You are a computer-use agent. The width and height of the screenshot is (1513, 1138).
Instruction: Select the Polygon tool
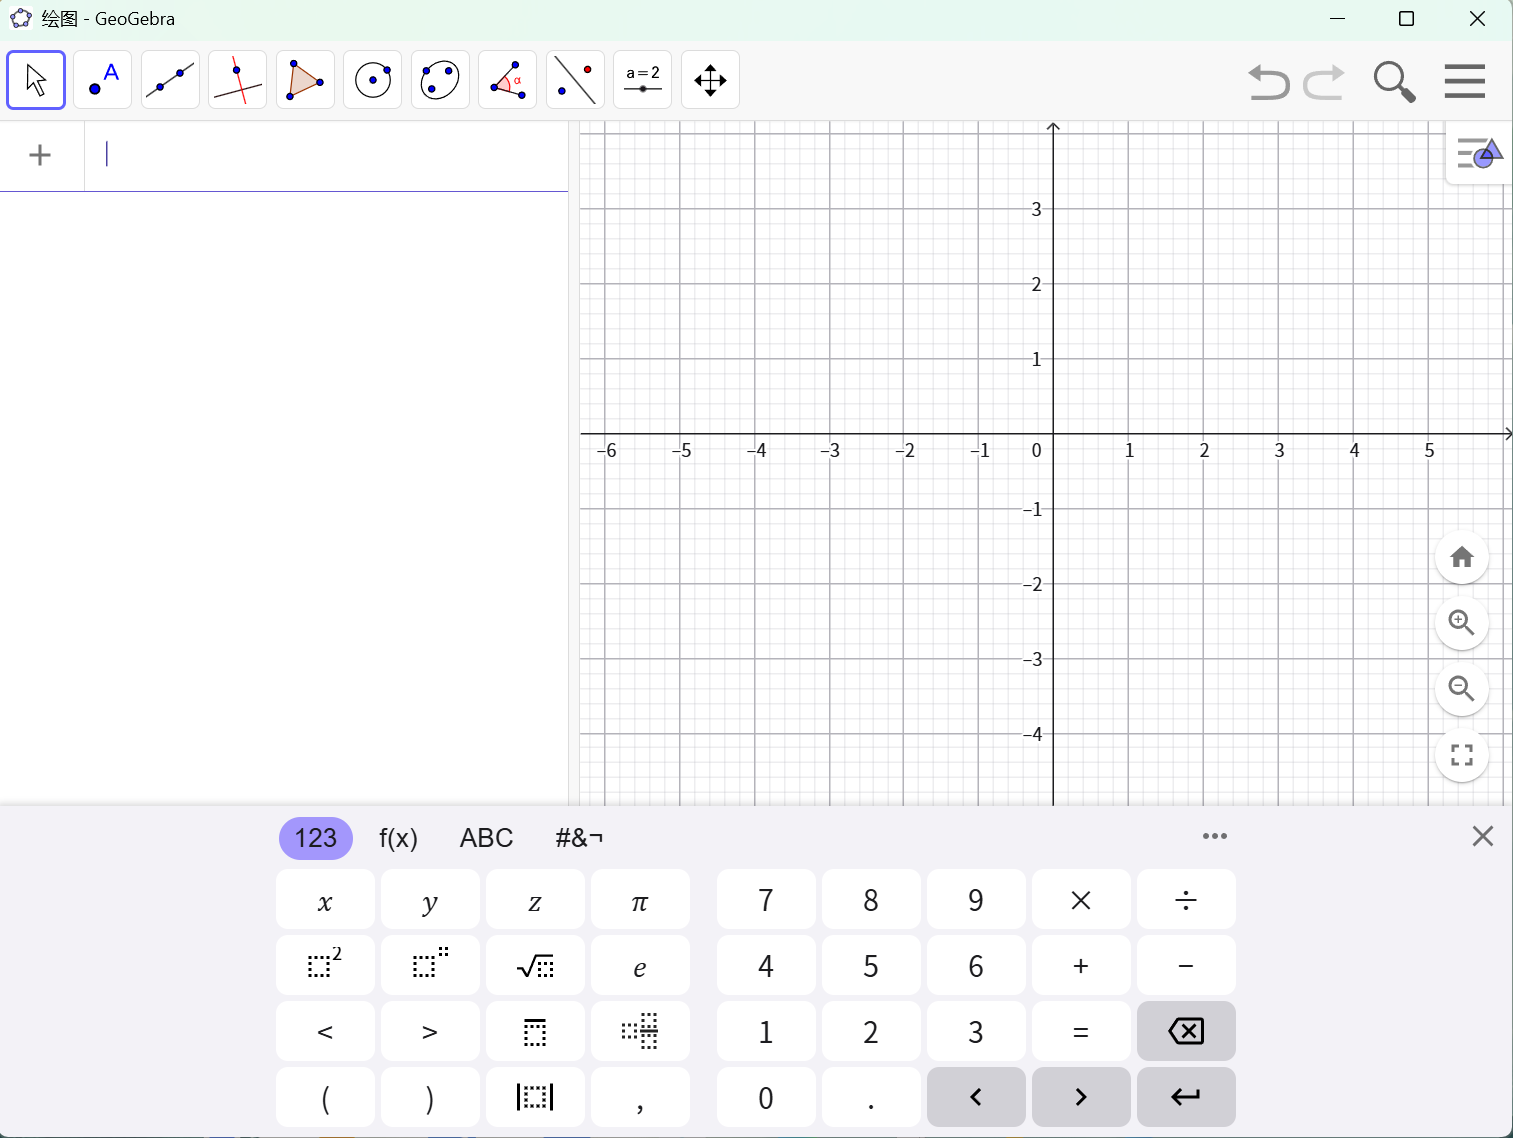(305, 79)
